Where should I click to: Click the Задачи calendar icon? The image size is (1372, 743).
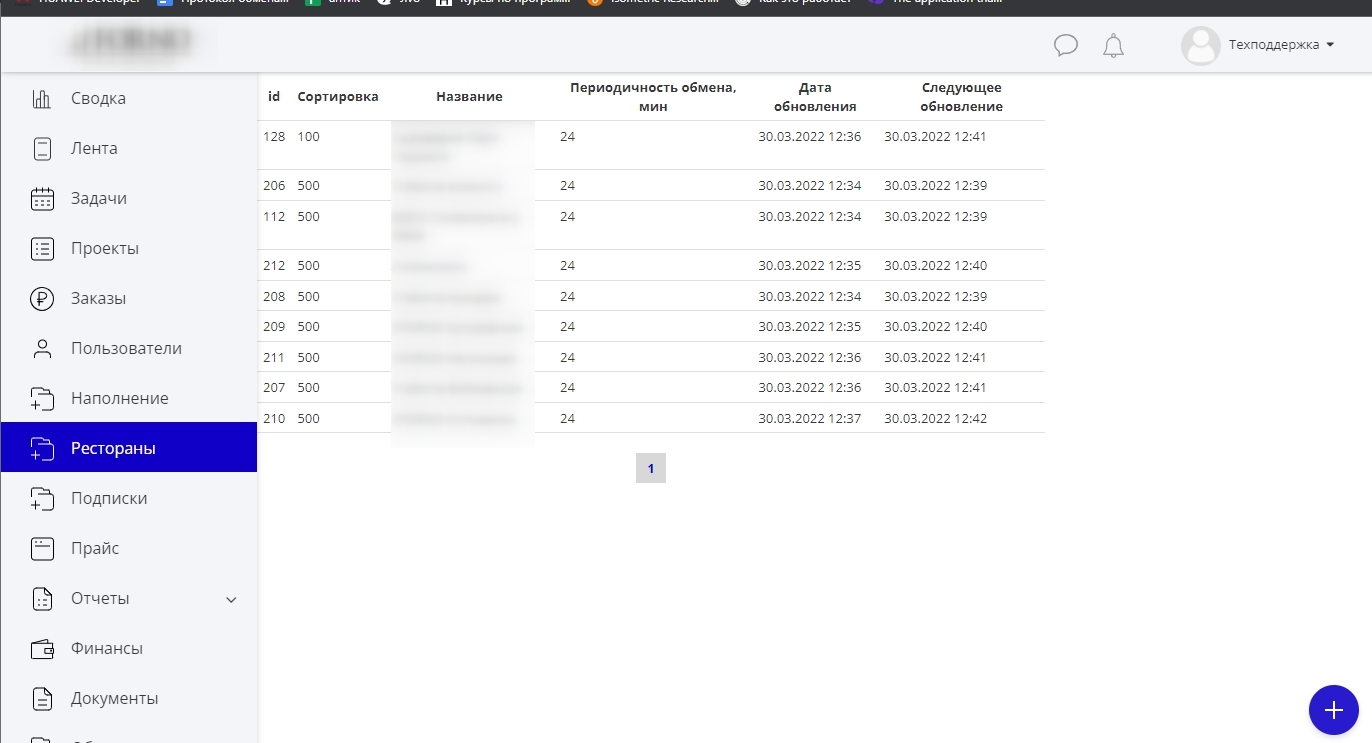coord(42,198)
